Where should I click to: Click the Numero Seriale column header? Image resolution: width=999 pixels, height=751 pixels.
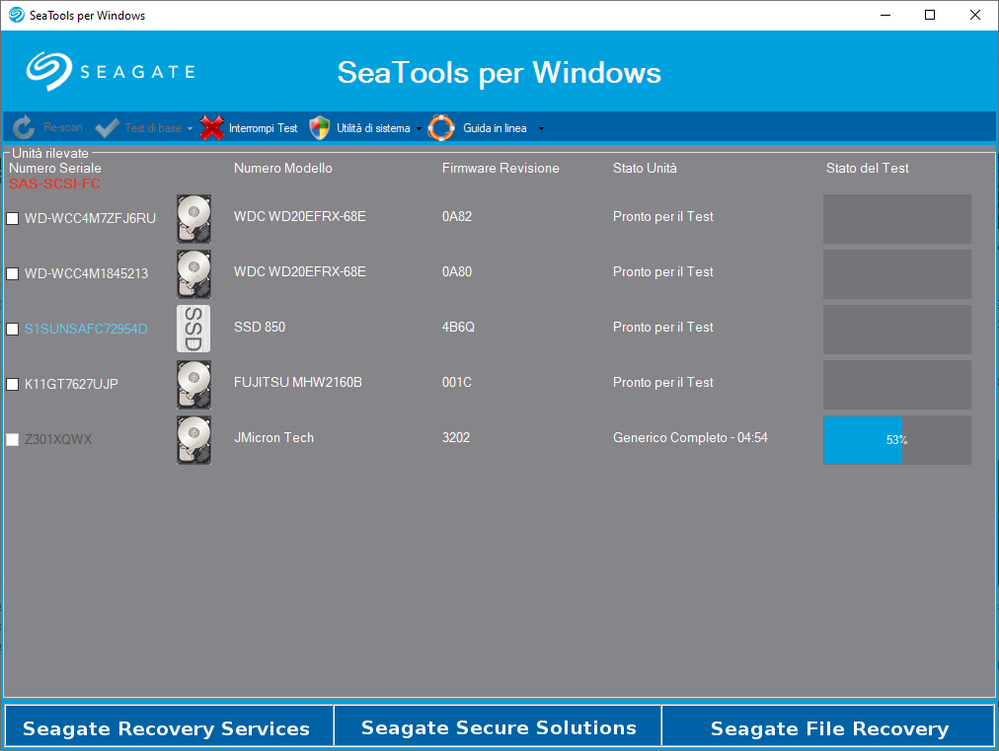pyautogui.click(x=55, y=168)
